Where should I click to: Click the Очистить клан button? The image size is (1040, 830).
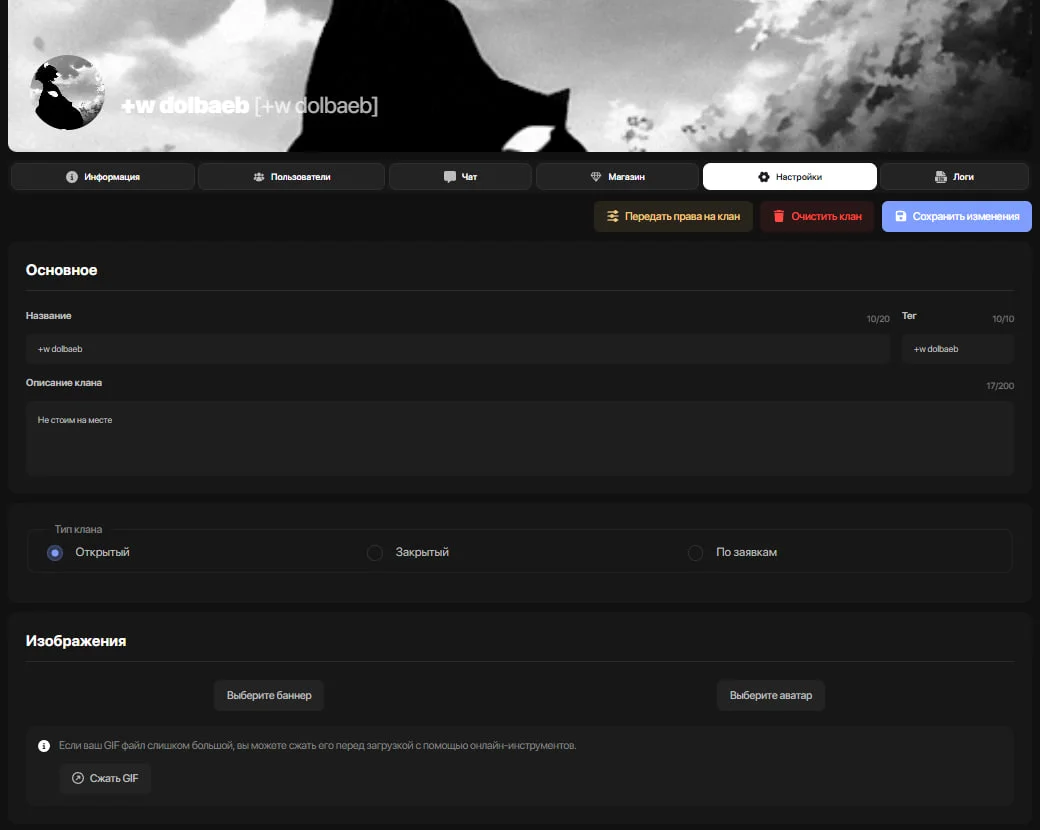(817, 216)
